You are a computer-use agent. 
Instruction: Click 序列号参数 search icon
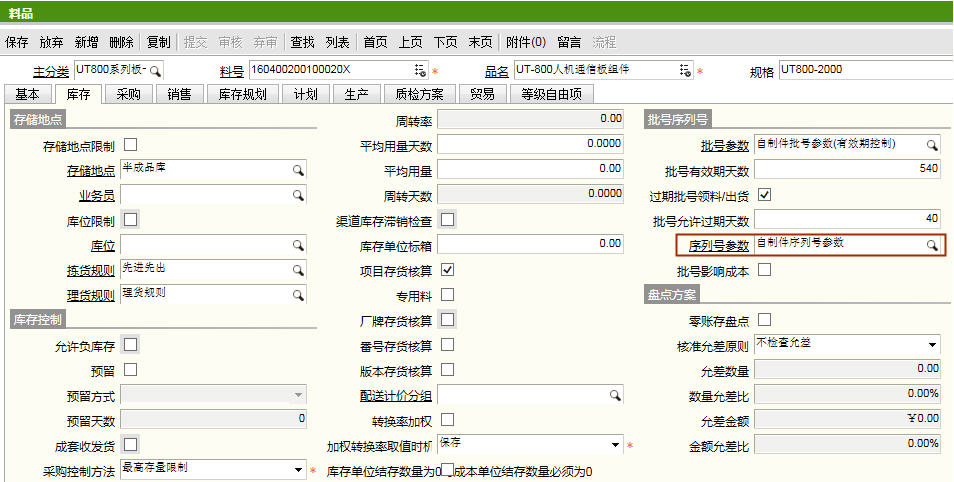931,245
